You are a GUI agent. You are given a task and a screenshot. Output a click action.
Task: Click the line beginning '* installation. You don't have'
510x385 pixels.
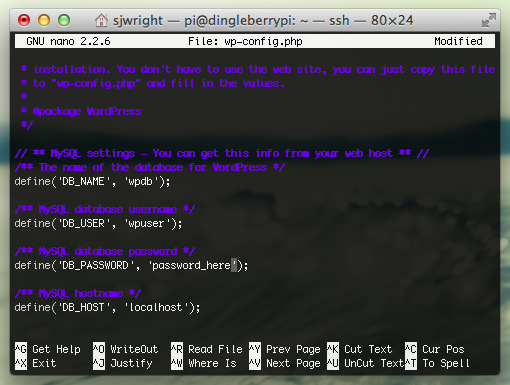(x=258, y=69)
